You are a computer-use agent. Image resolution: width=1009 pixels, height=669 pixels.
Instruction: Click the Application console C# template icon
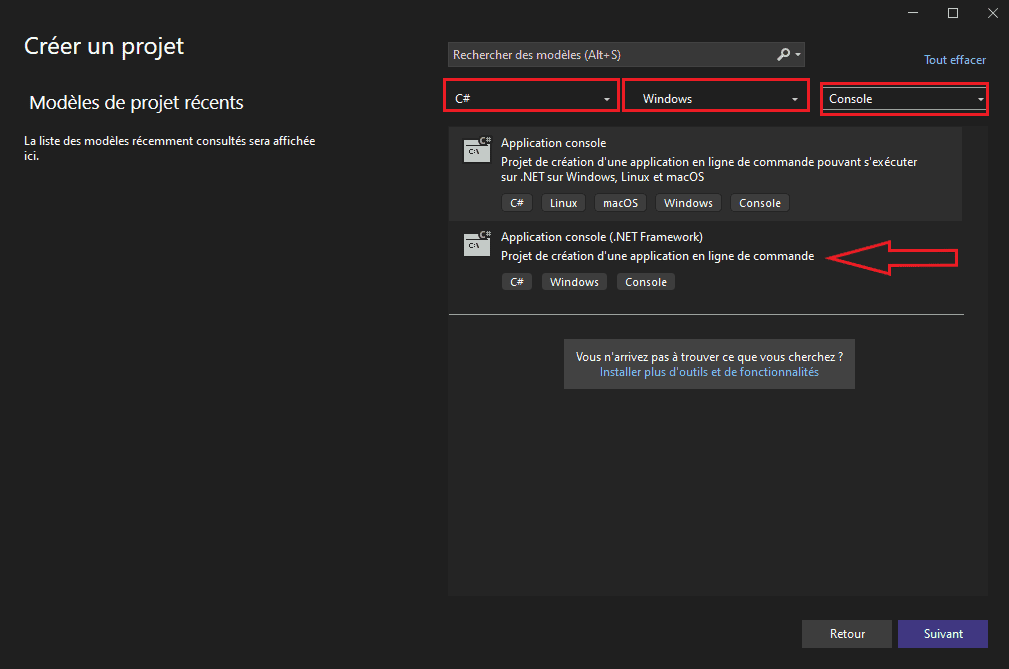point(477,150)
